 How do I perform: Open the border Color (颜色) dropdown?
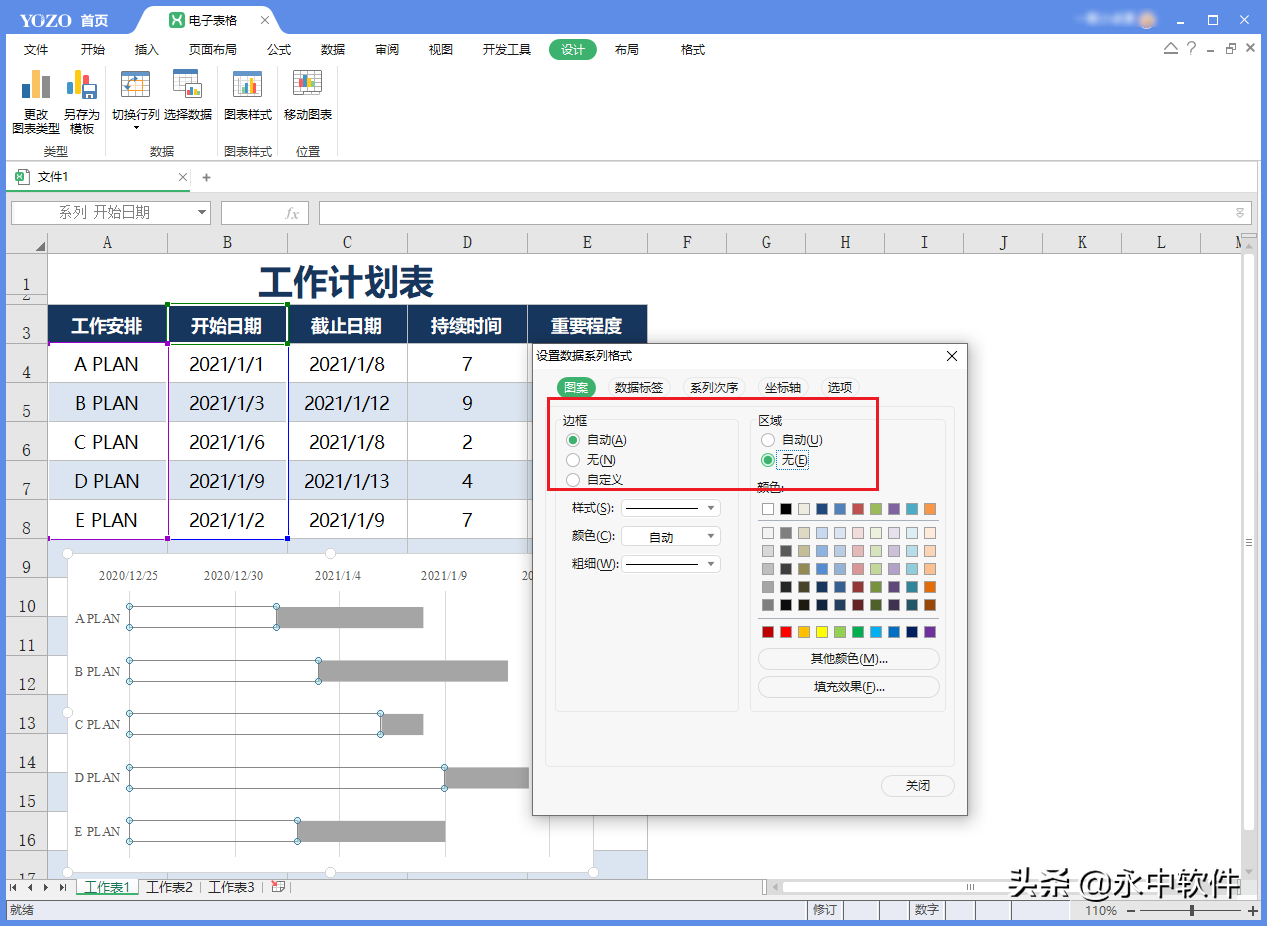(670, 537)
